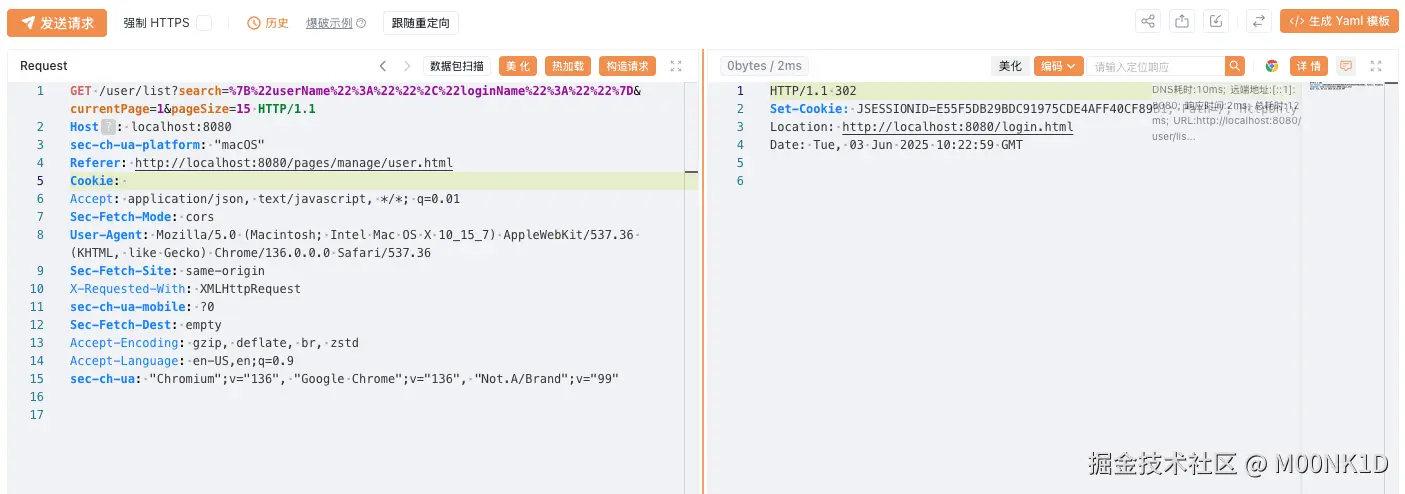The height and width of the screenshot is (494, 1405).
Task: Click the Set-Cookie JSESSIONID line
Action: click(x=960, y=109)
